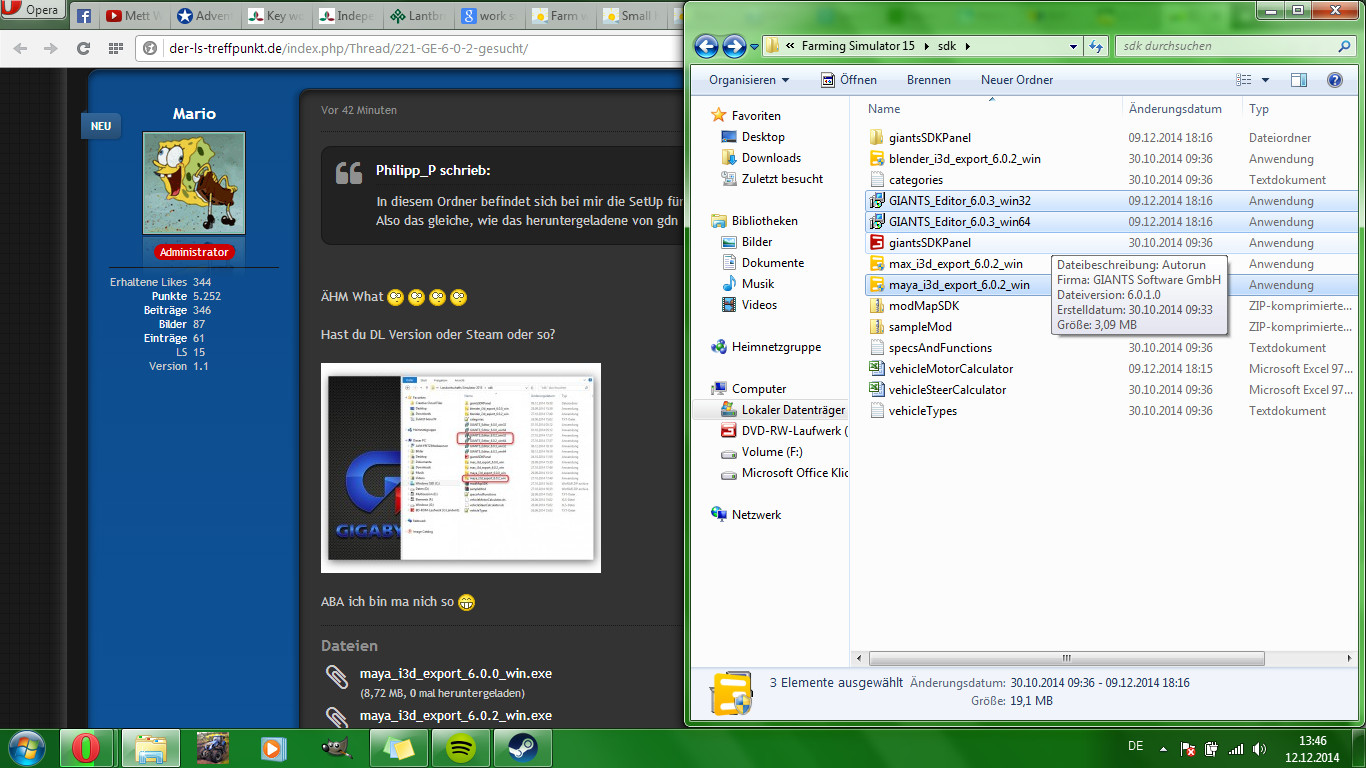Open Spotify from the taskbar

[x=460, y=748]
